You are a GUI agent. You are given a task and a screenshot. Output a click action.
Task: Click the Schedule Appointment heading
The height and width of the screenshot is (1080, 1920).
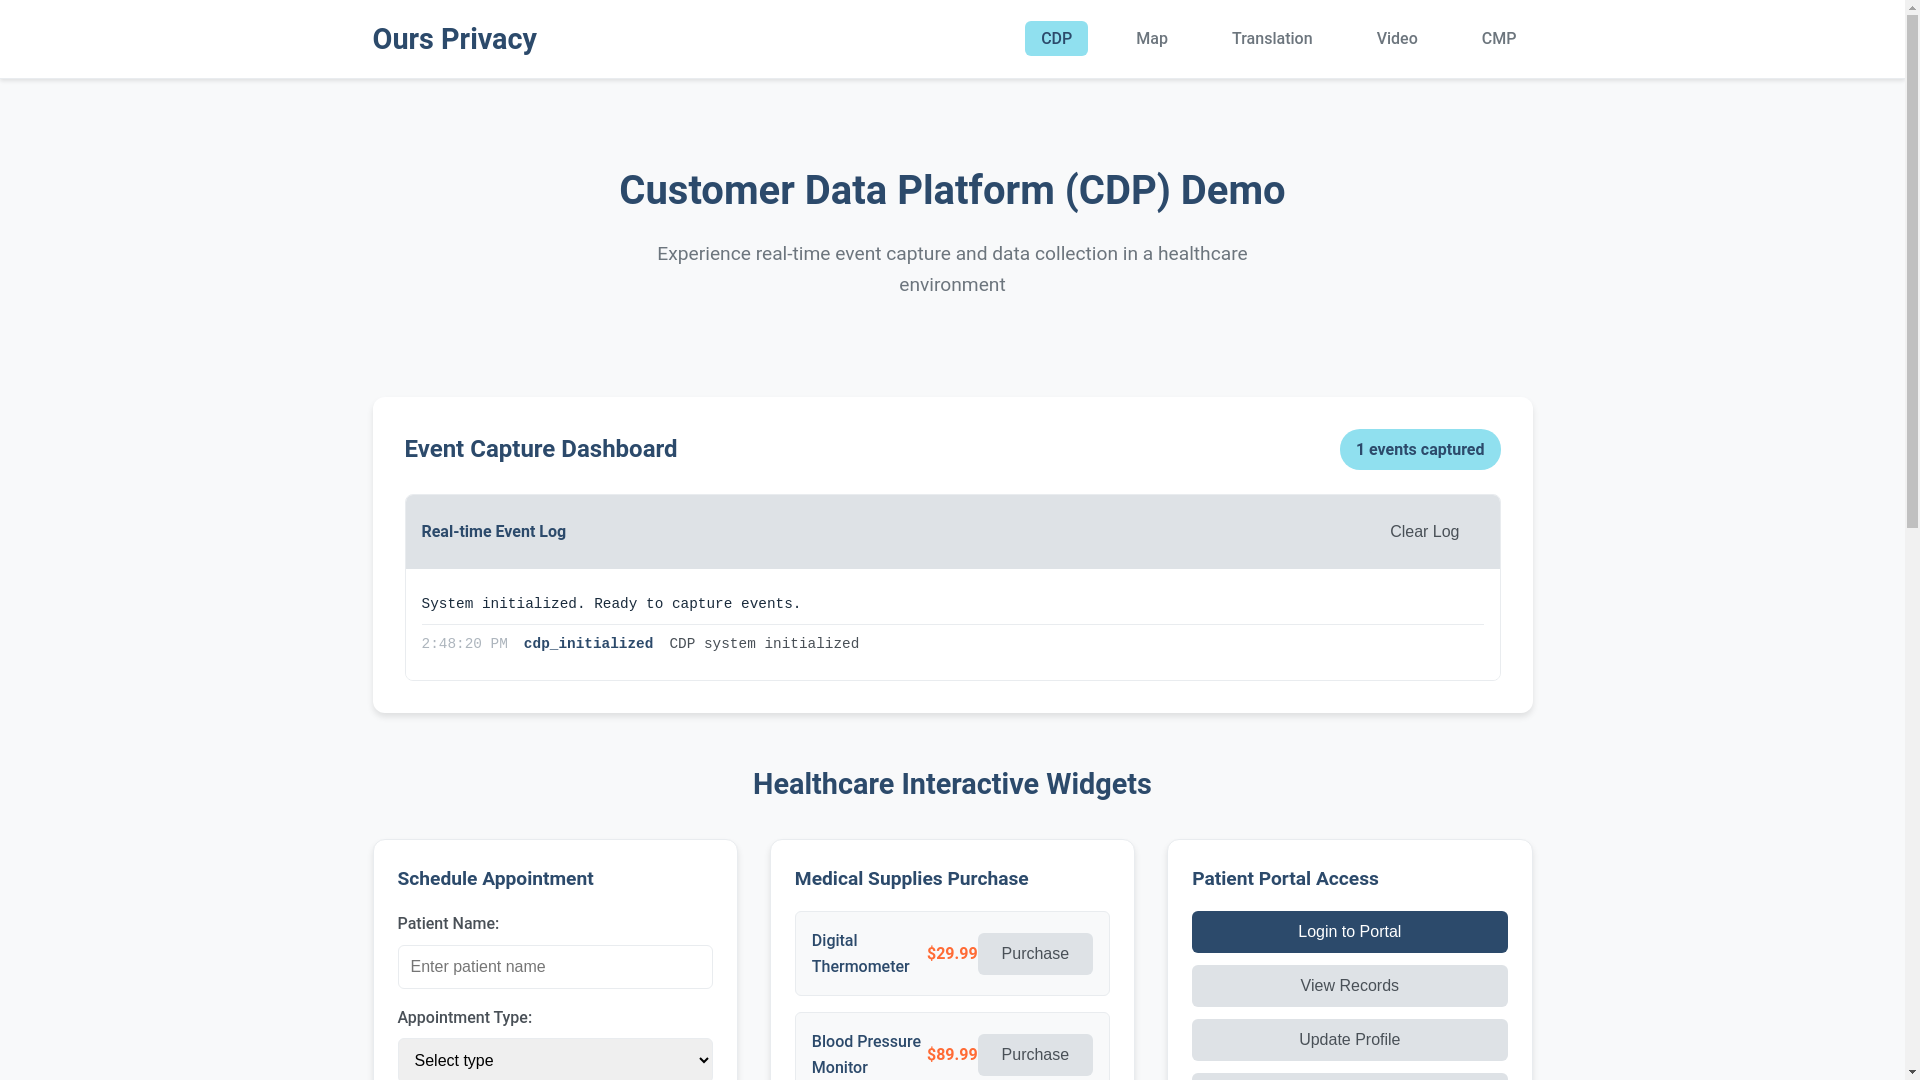pyautogui.click(x=495, y=879)
